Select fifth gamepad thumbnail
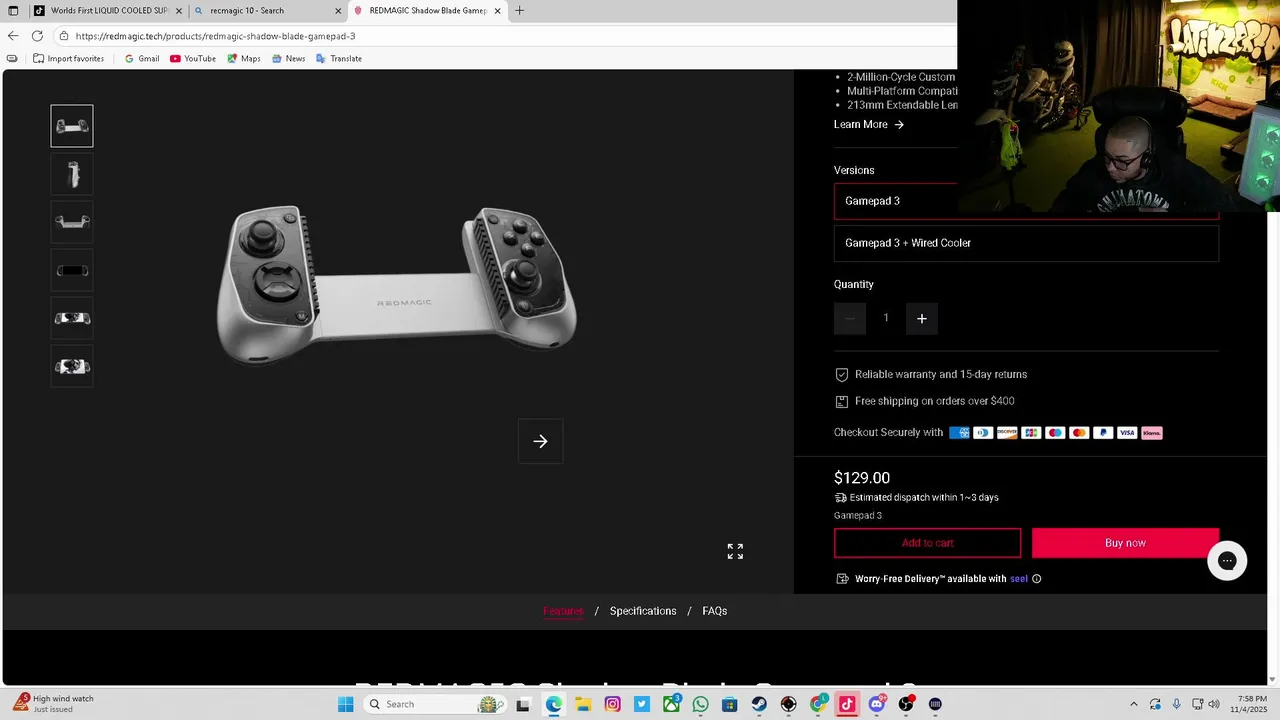The image size is (1280, 720). (x=72, y=318)
